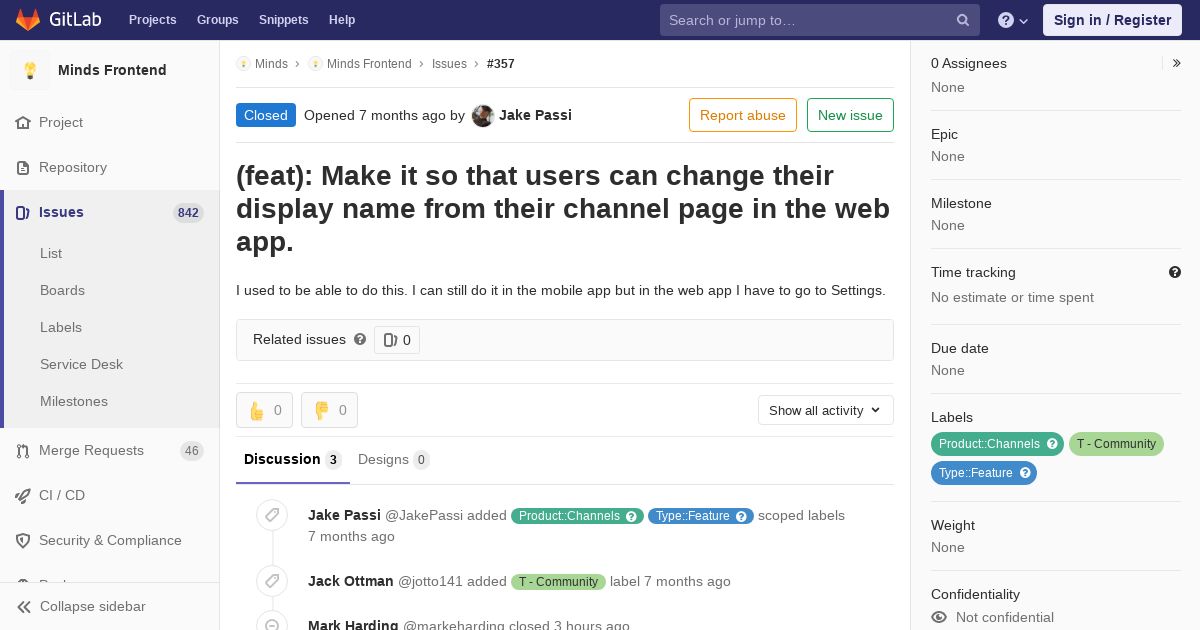Click the label icon beside Jack Ottman activity
Image resolution: width=1200 pixels, height=630 pixels.
272,581
